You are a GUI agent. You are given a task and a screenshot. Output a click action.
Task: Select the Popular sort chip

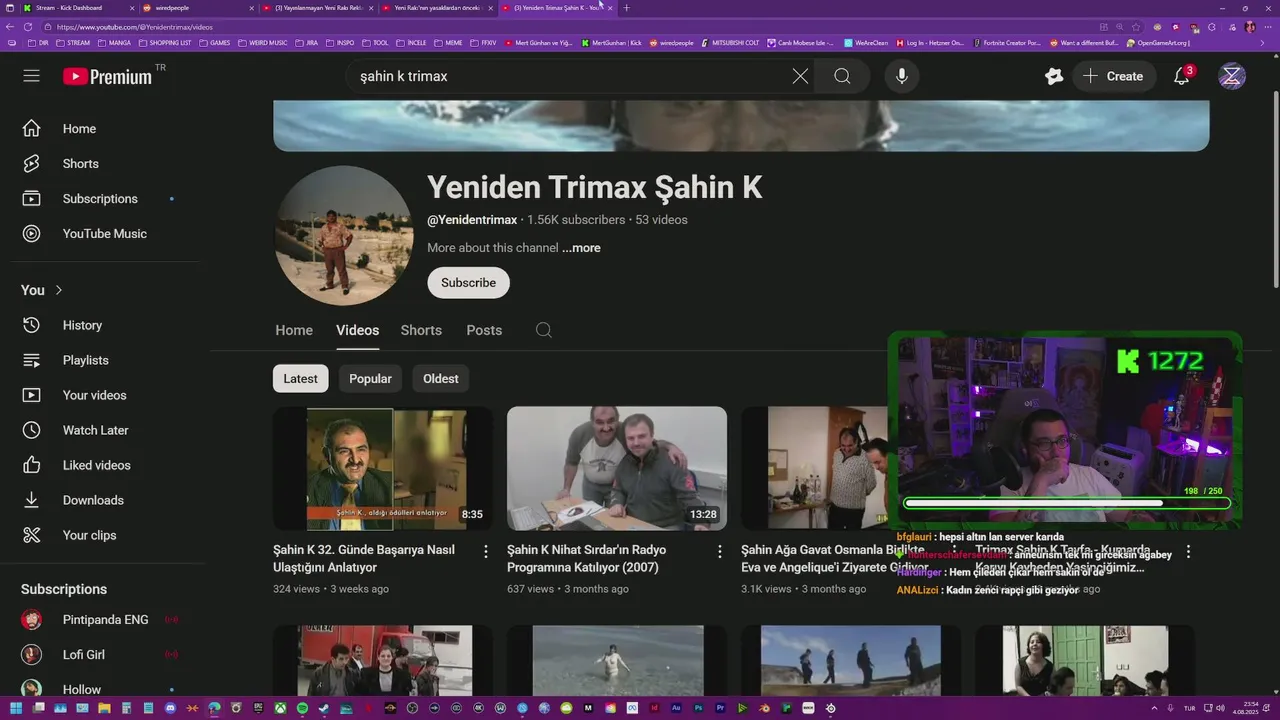point(370,379)
